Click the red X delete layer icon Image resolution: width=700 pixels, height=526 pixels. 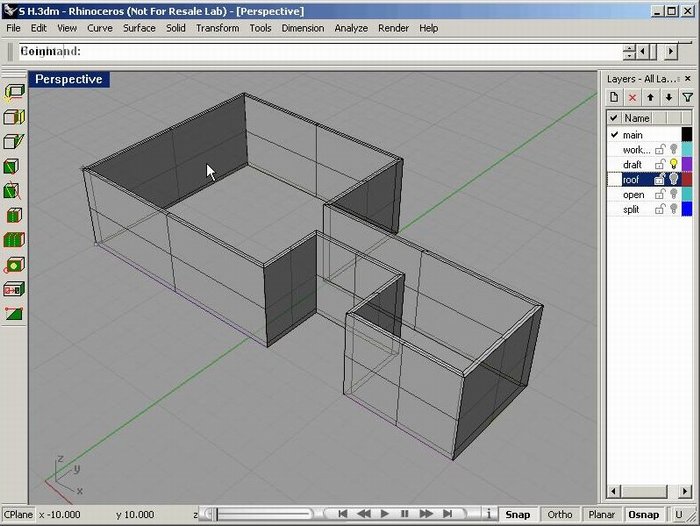coord(632,97)
